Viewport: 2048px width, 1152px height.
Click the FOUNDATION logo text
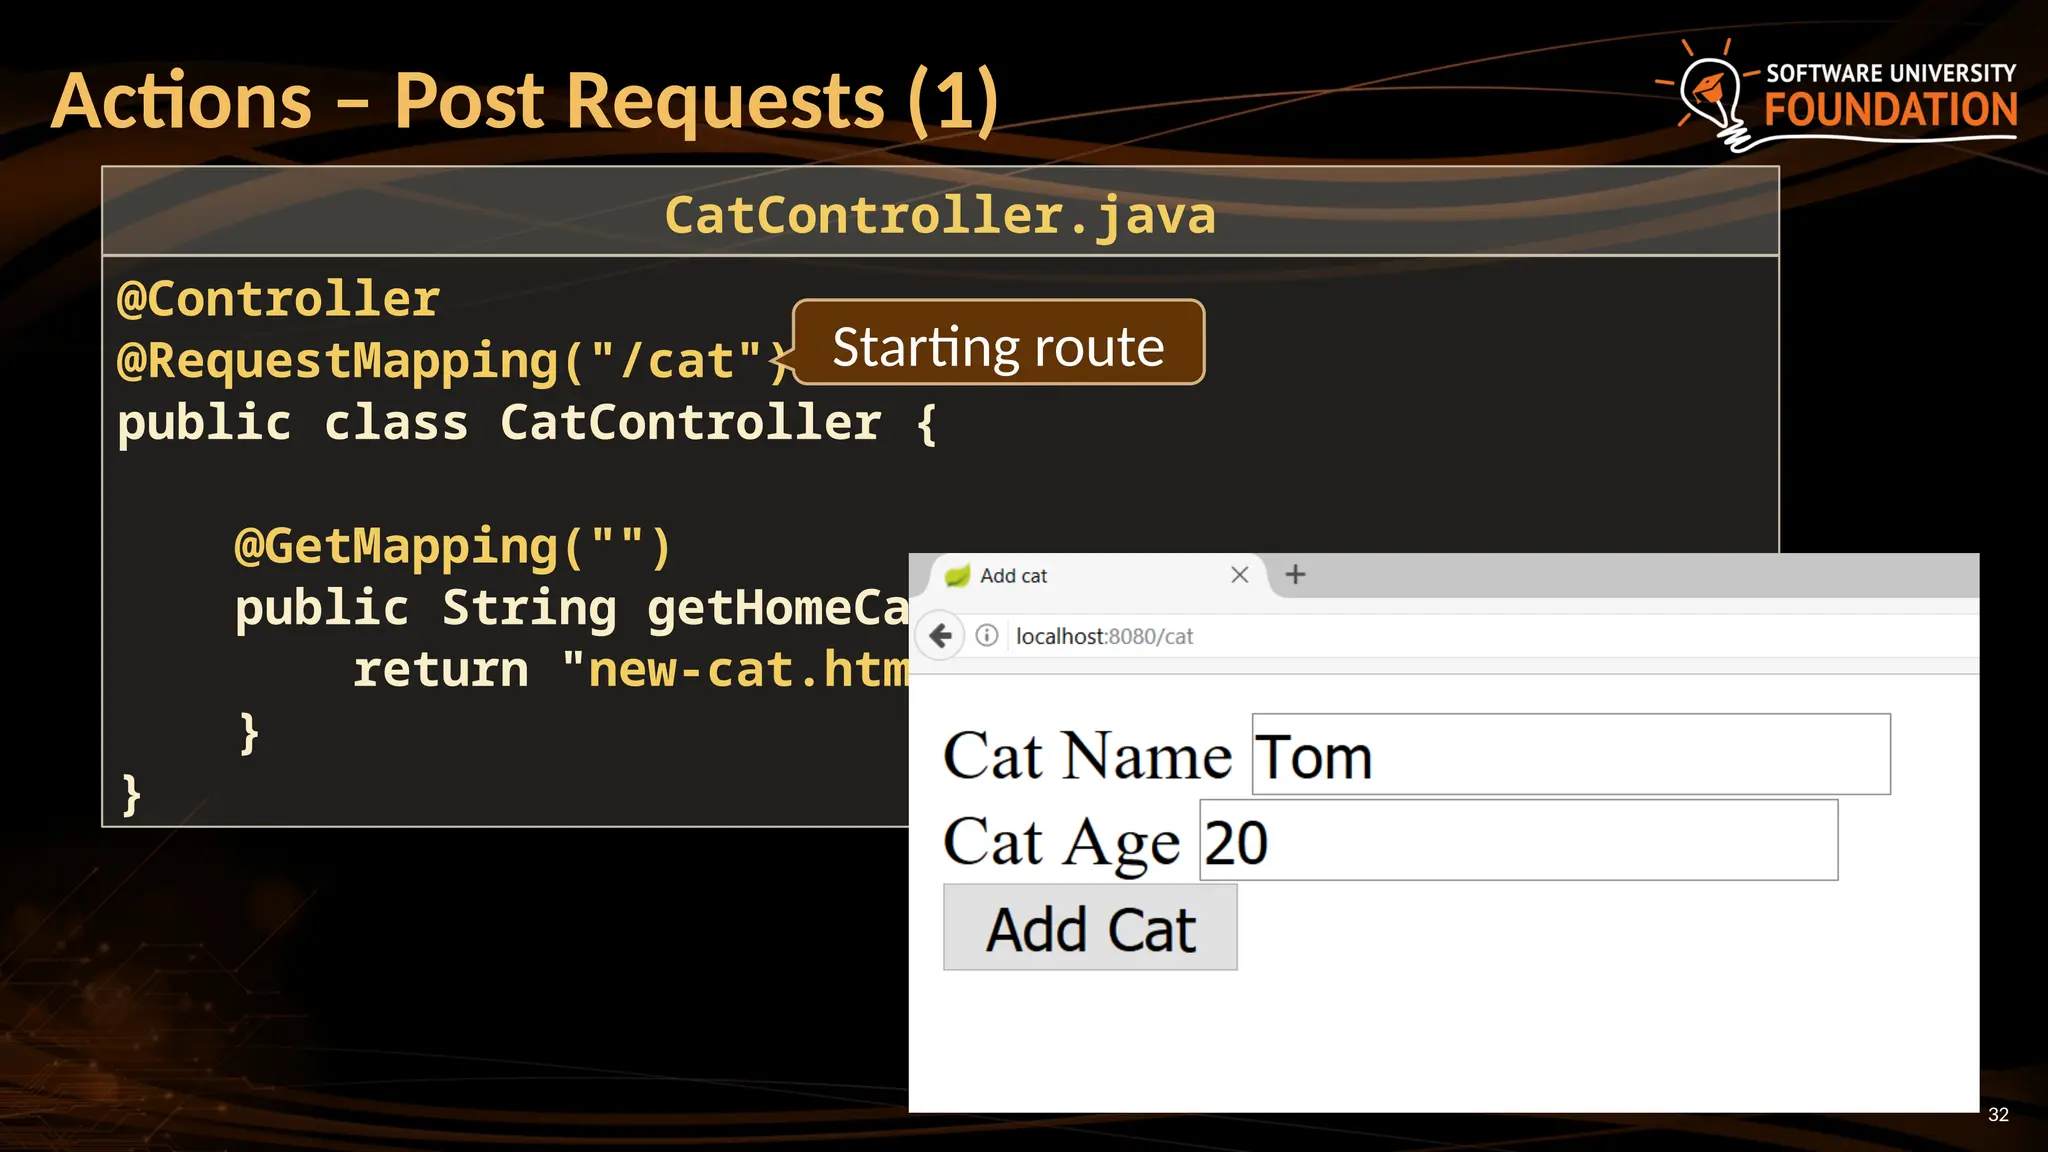[1890, 110]
